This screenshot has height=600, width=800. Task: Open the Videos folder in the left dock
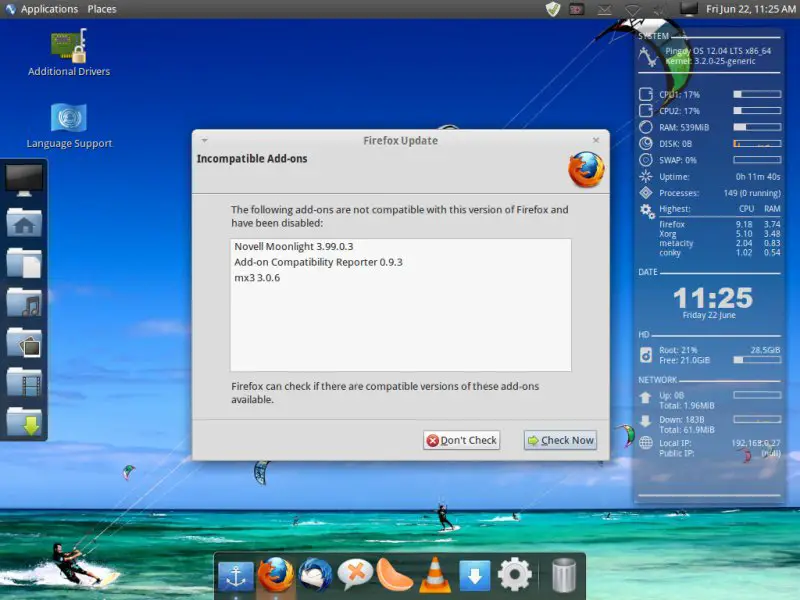pos(23,382)
